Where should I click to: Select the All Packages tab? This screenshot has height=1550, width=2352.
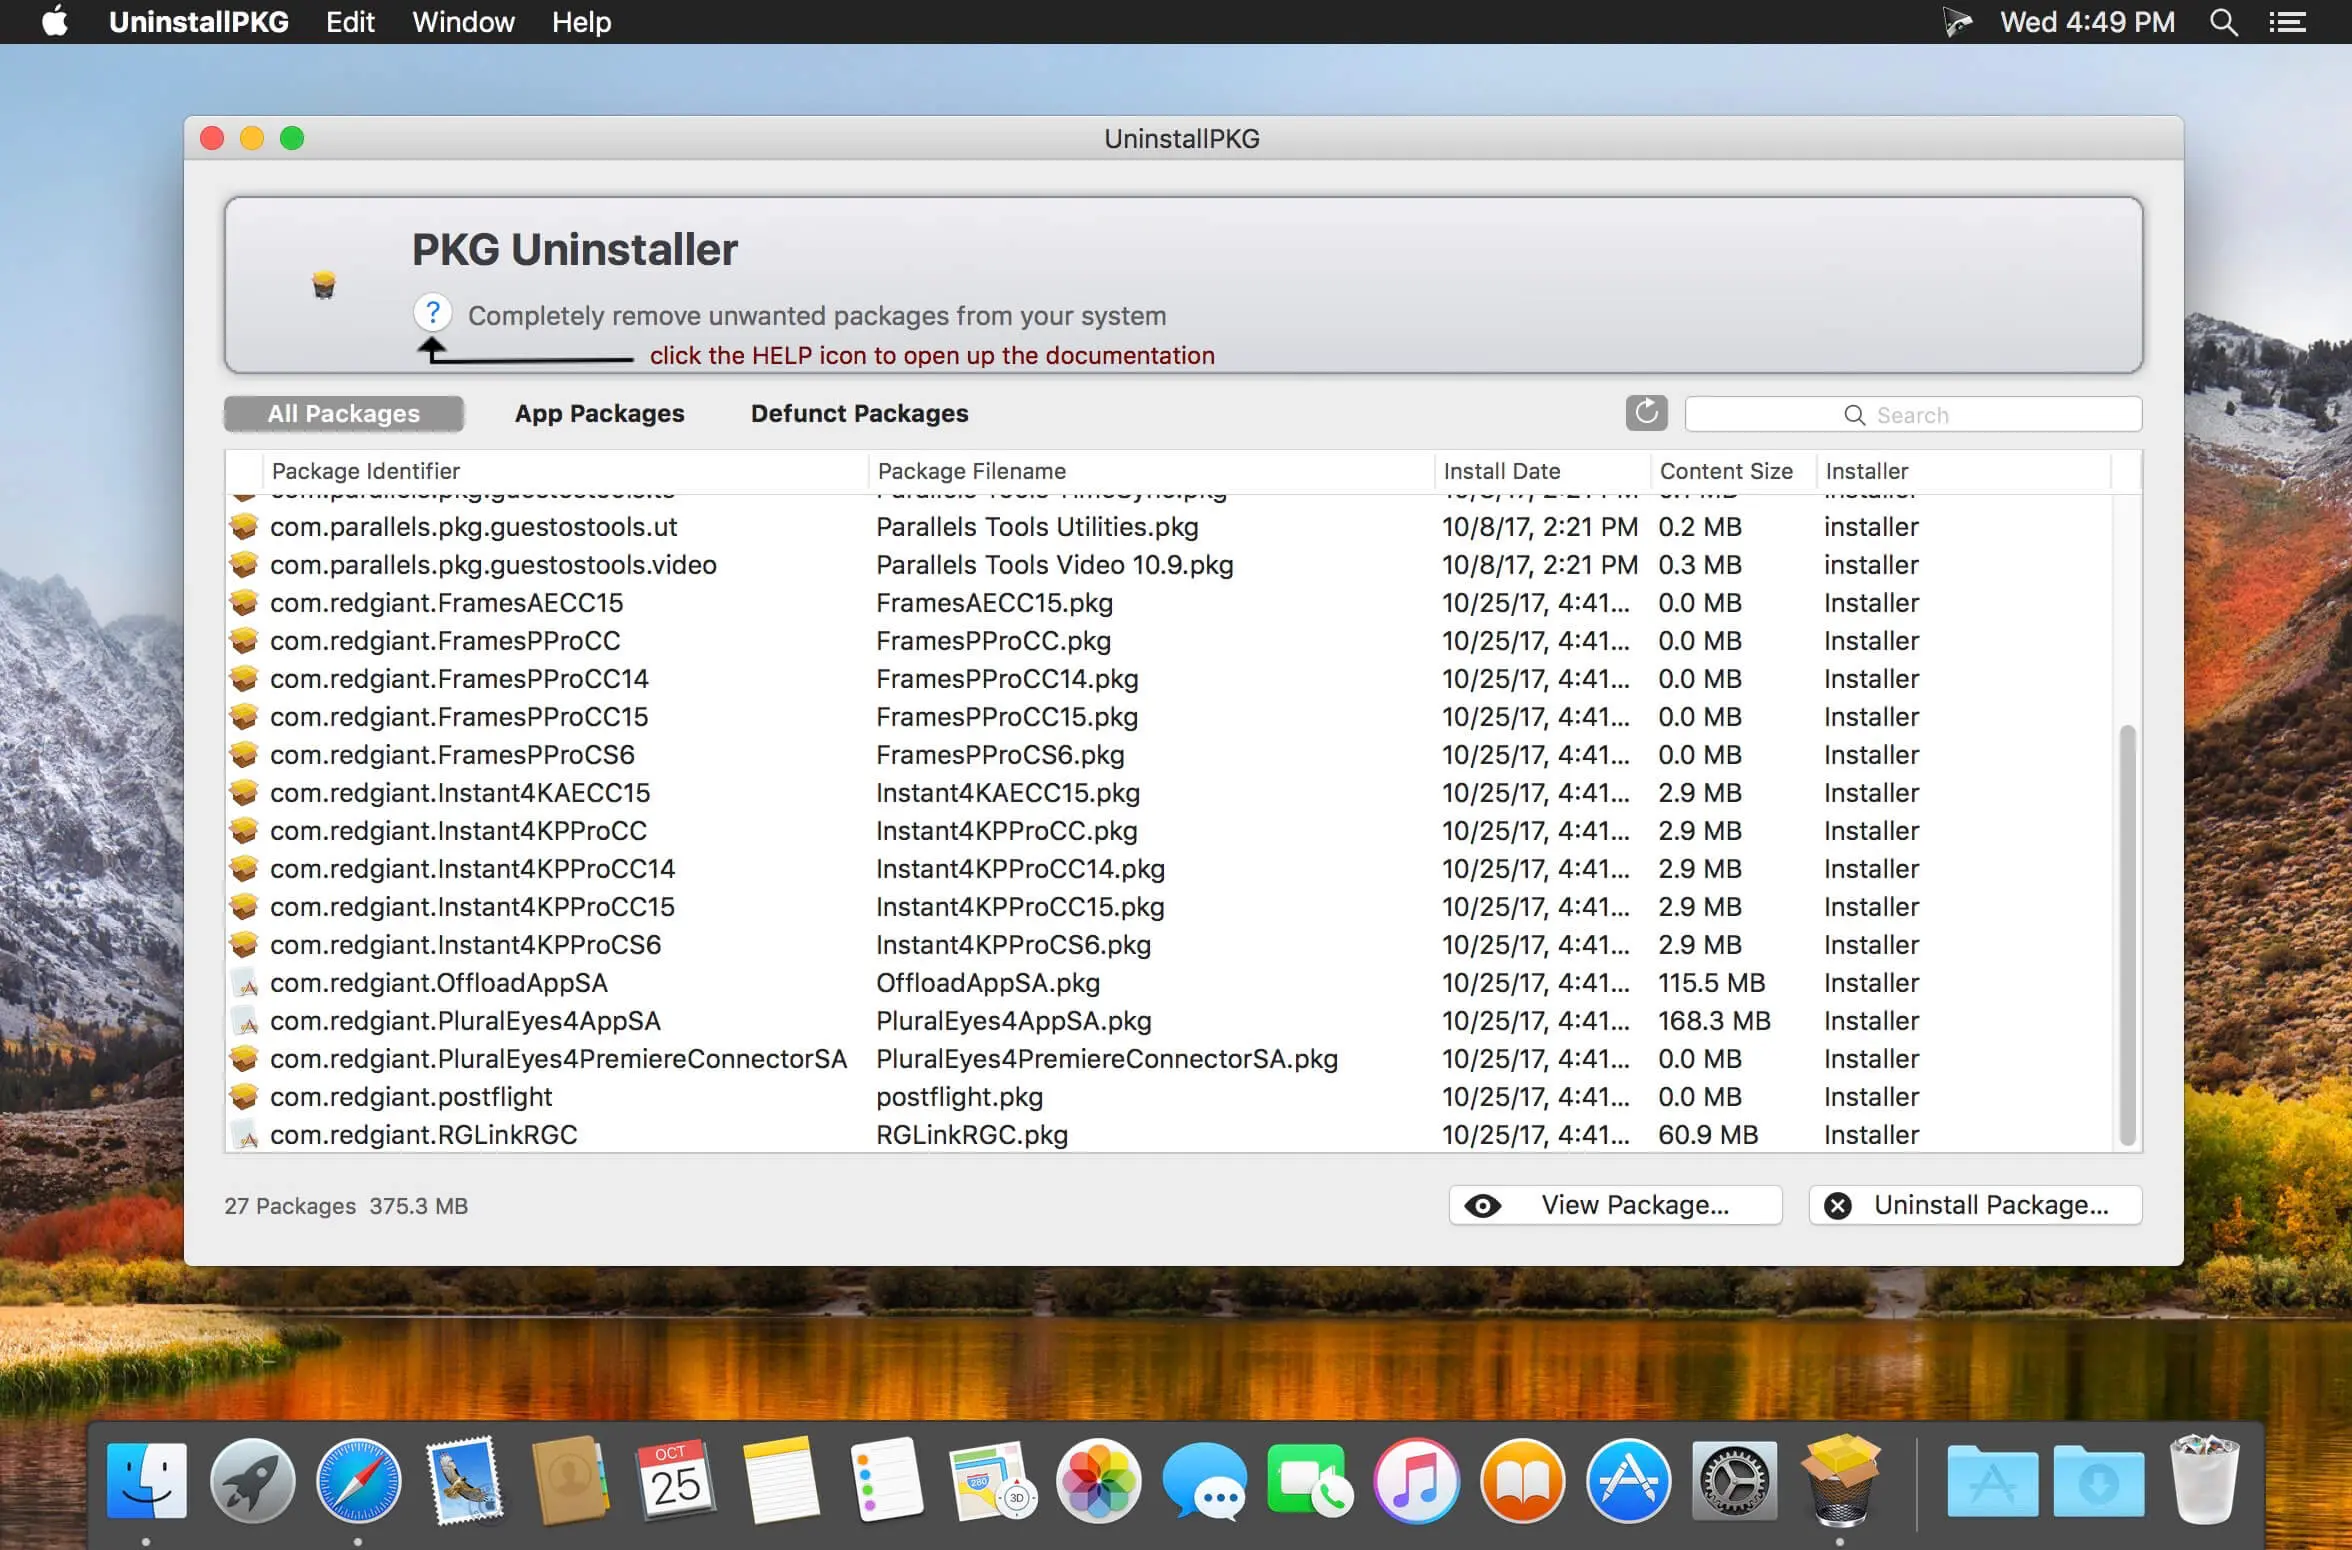[342, 412]
